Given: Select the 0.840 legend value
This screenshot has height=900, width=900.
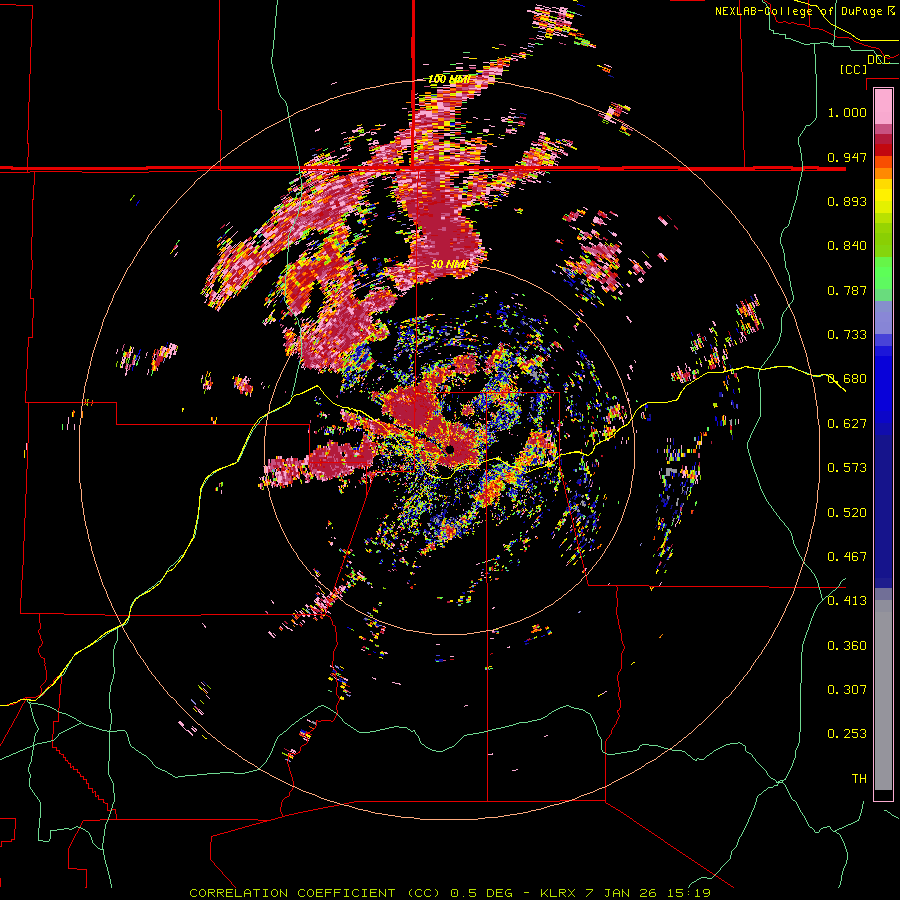Looking at the screenshot, I should tap(847, 246).
